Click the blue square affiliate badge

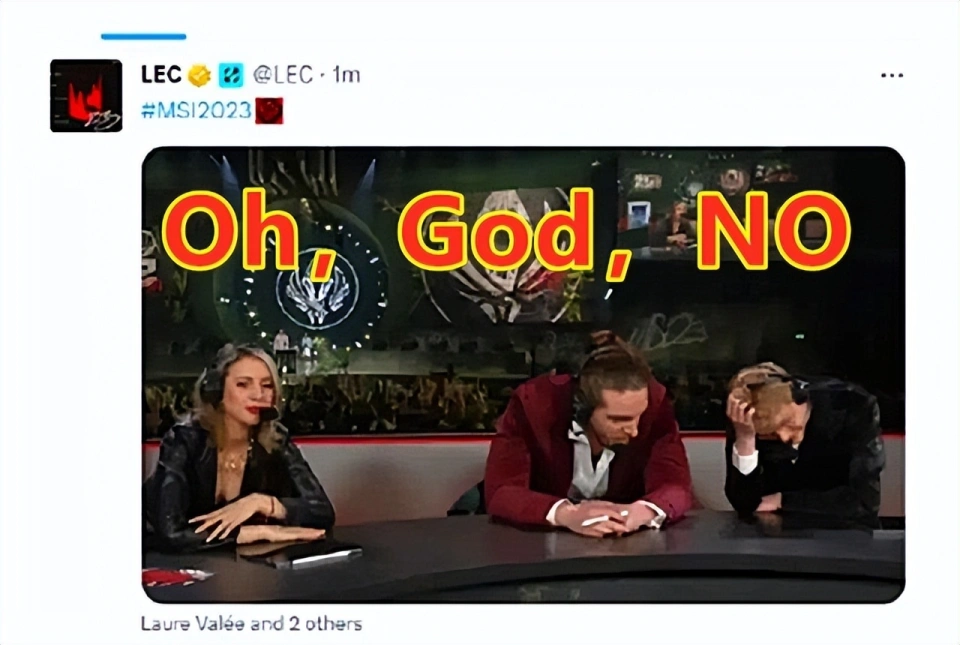[x=231, y=75]
